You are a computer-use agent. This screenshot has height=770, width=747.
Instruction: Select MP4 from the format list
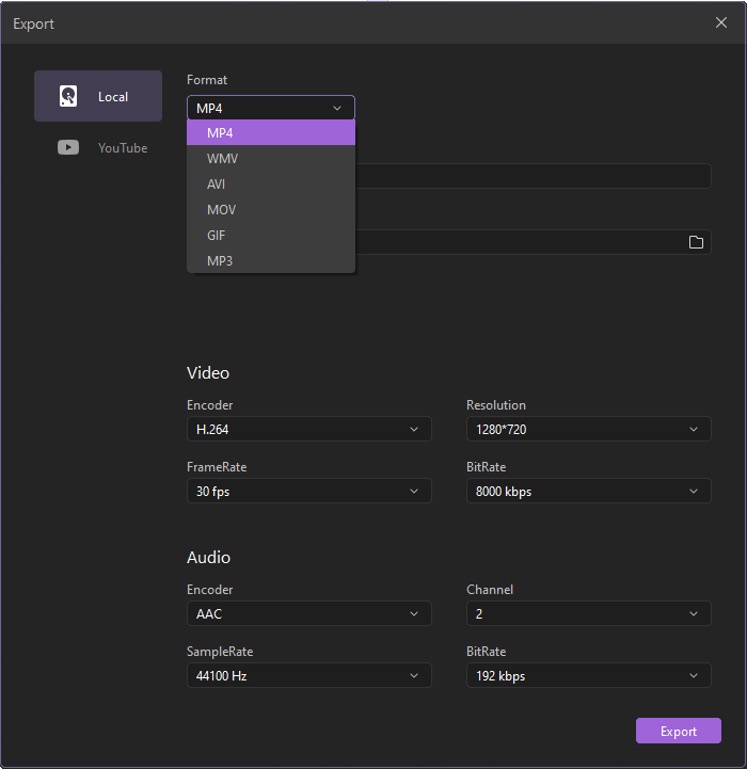point(270,133)
